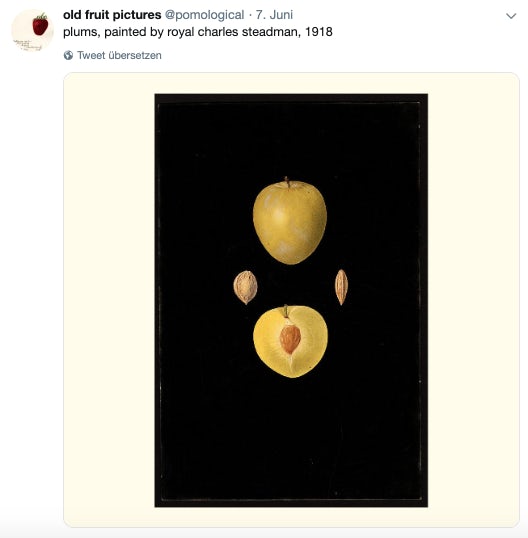Click Tweet übersetzen translate link
Viewport: 528px width, 538px height.
(x=119, y=55)
